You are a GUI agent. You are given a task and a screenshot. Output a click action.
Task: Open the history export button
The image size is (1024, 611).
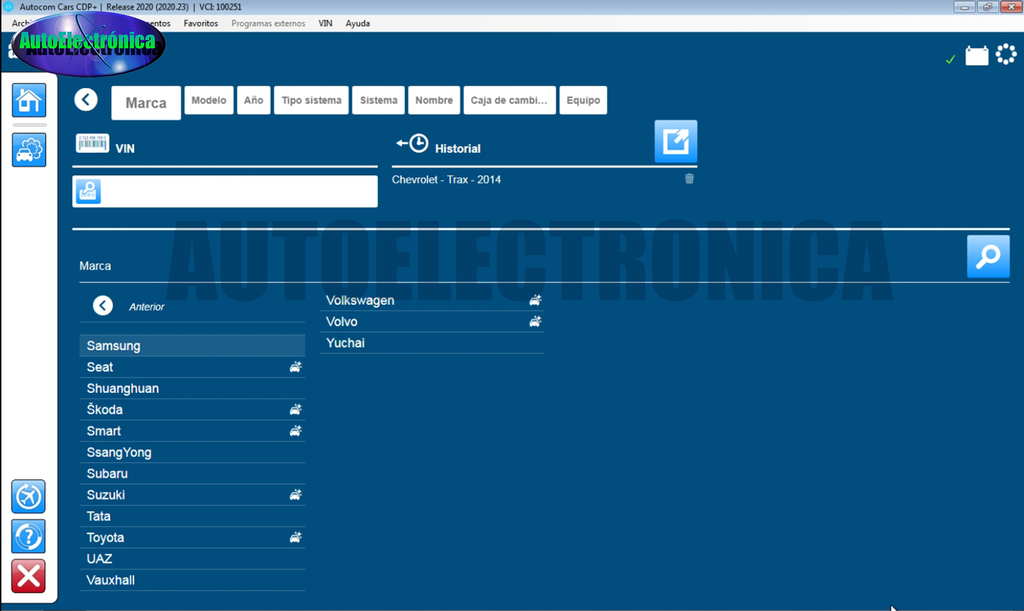point(676,141)
